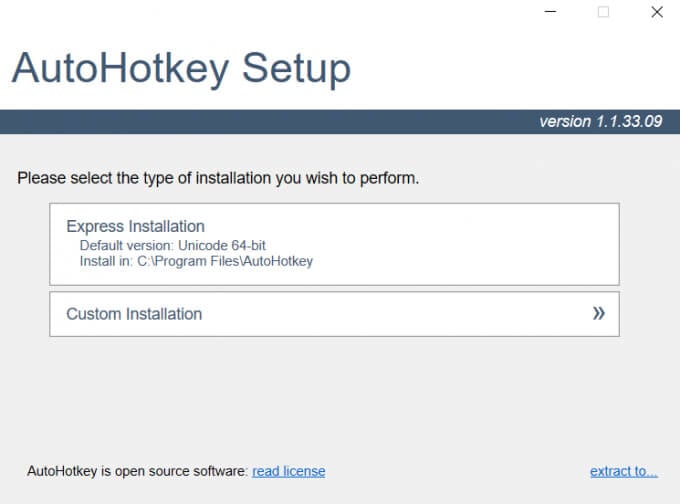The width and height of the screenshot is (680, 504).
Task: Click the version 1.1.33.09 label
Action: (x=600, y=121)
